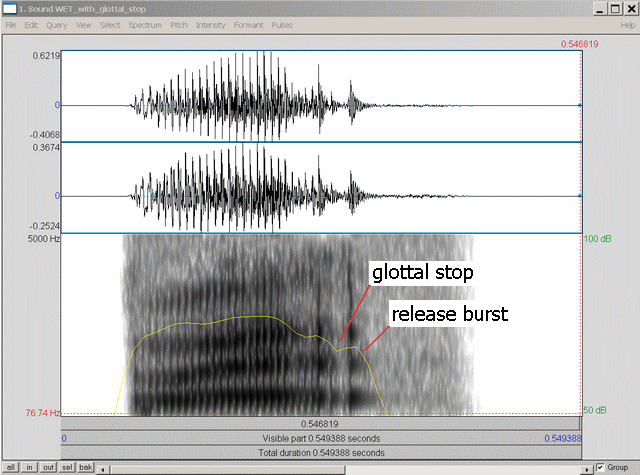Toggle the Group checkbox

tap(601, 467)
